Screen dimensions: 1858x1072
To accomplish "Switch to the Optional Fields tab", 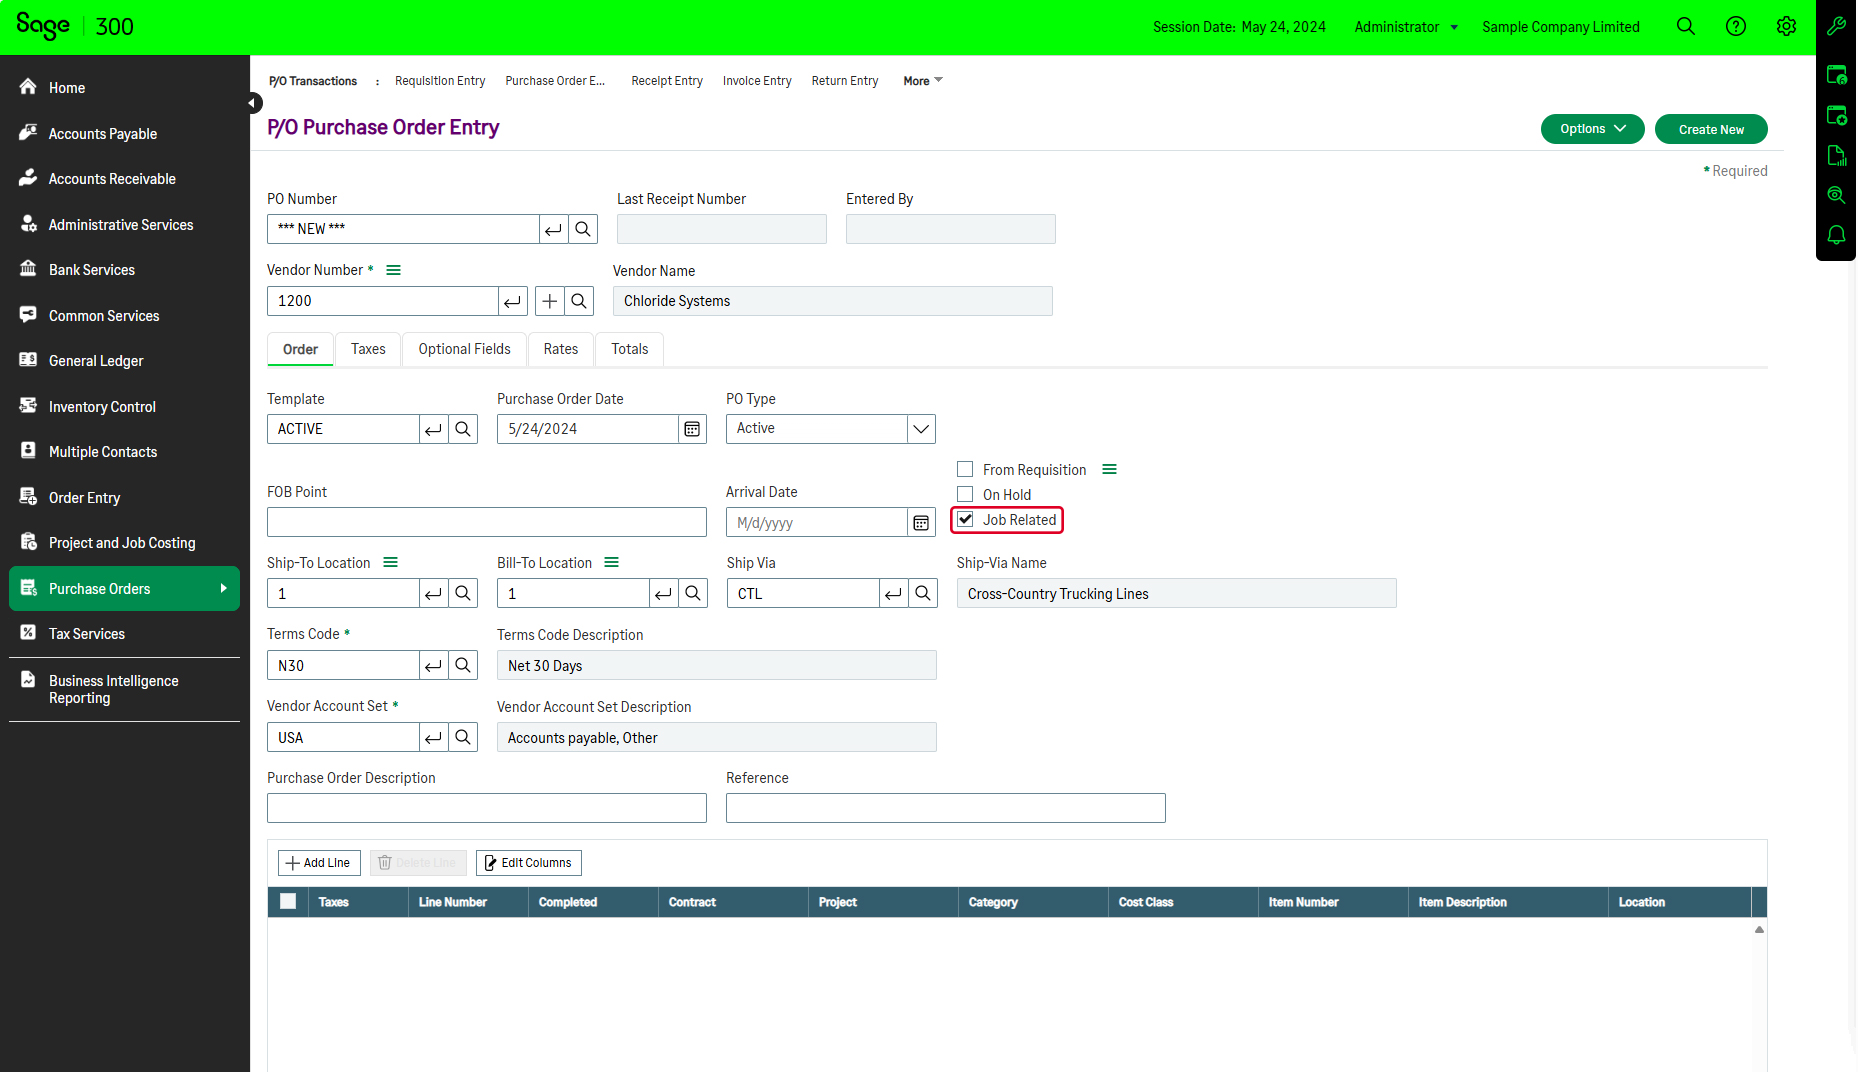I will 464,349.
